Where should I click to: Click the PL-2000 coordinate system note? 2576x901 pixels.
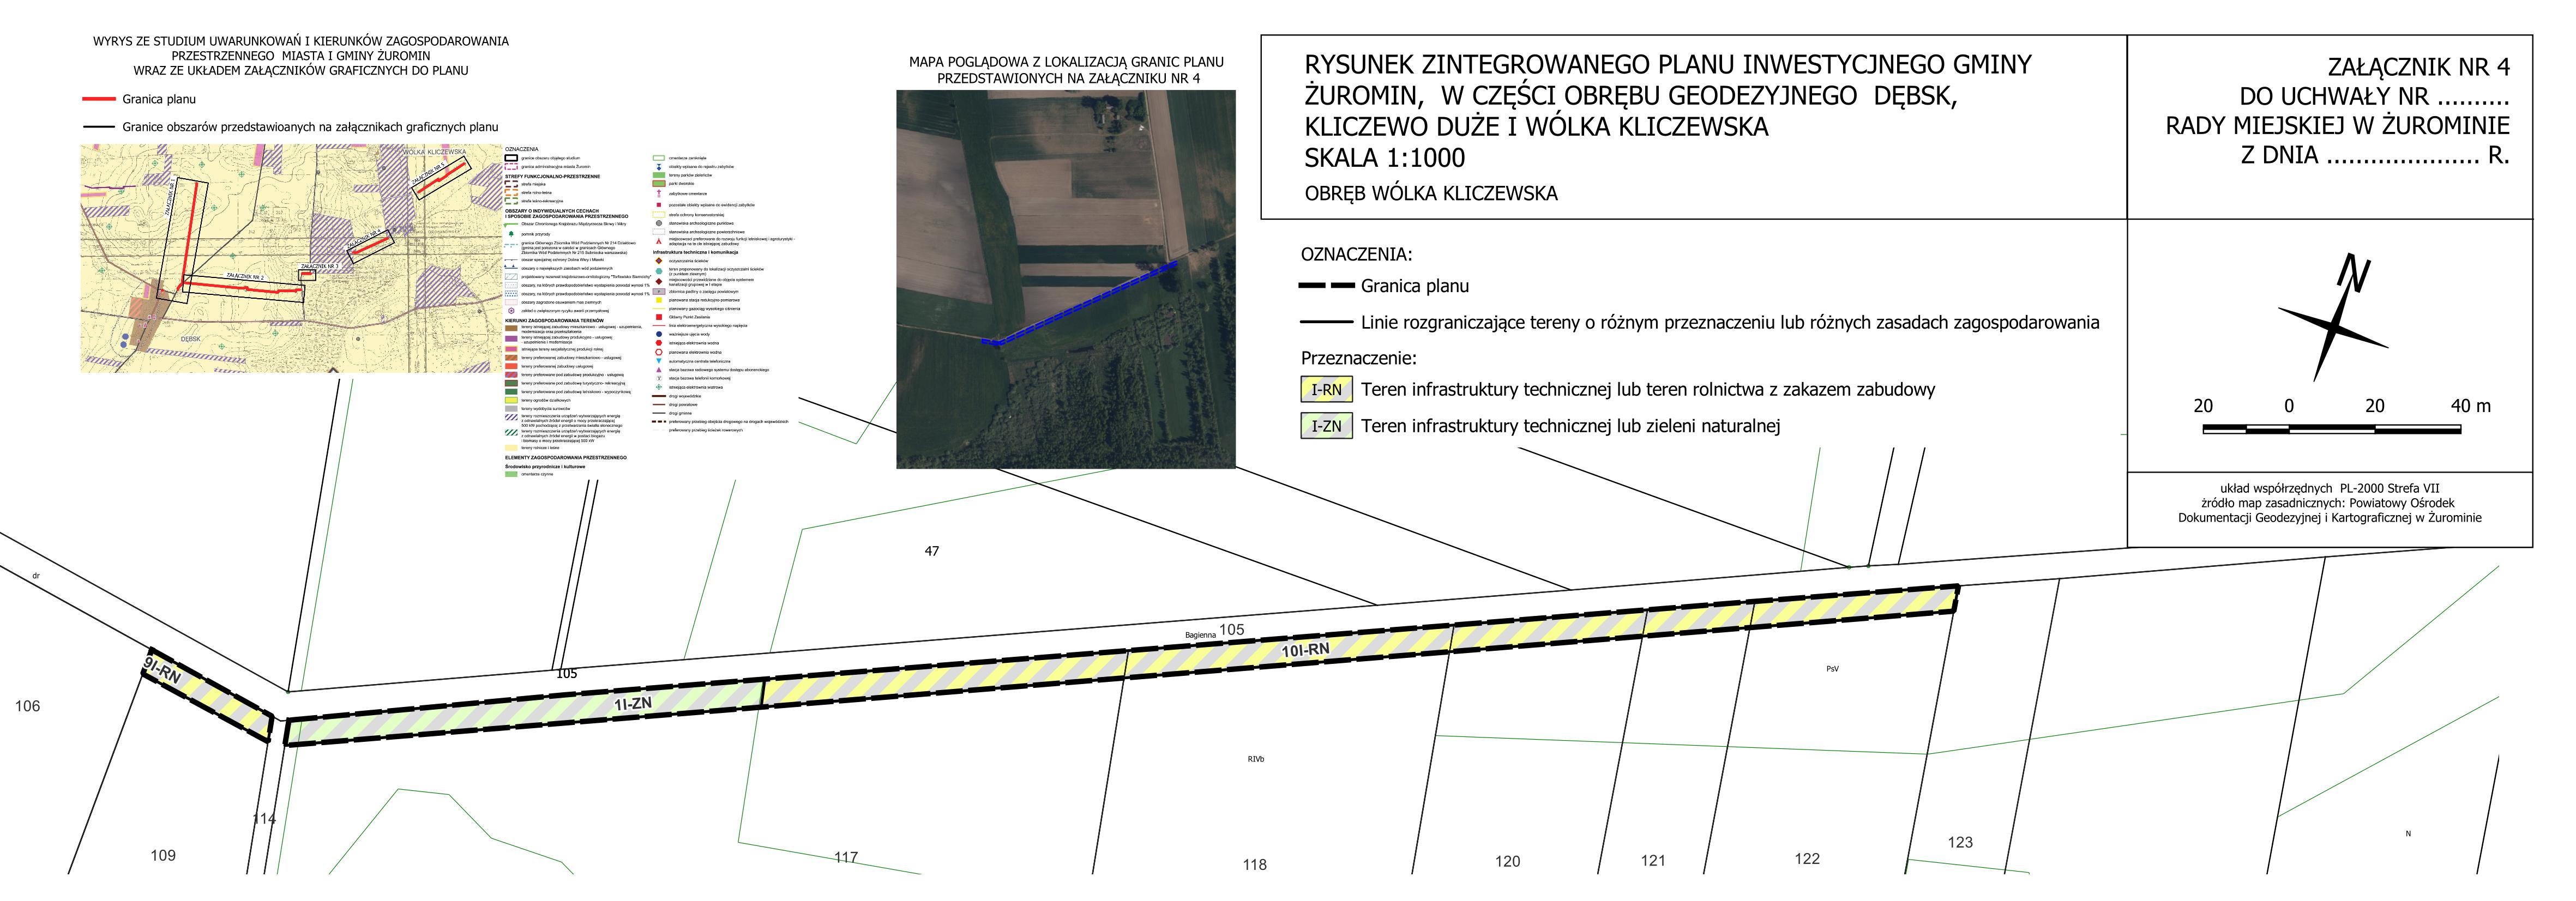click(2329, 489)
